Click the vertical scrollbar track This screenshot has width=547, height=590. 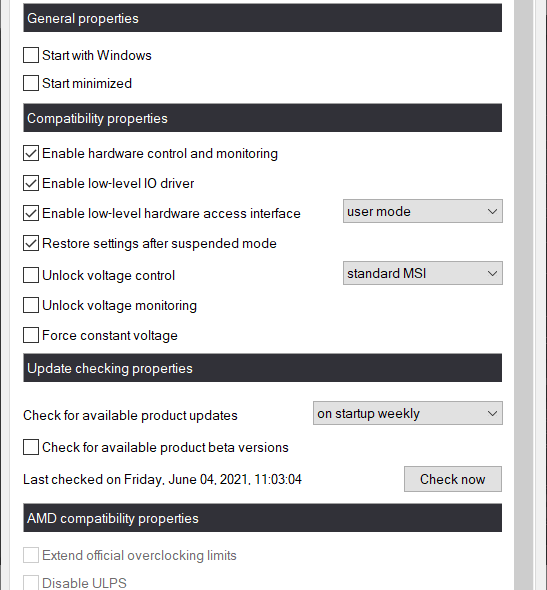(524, 295)
